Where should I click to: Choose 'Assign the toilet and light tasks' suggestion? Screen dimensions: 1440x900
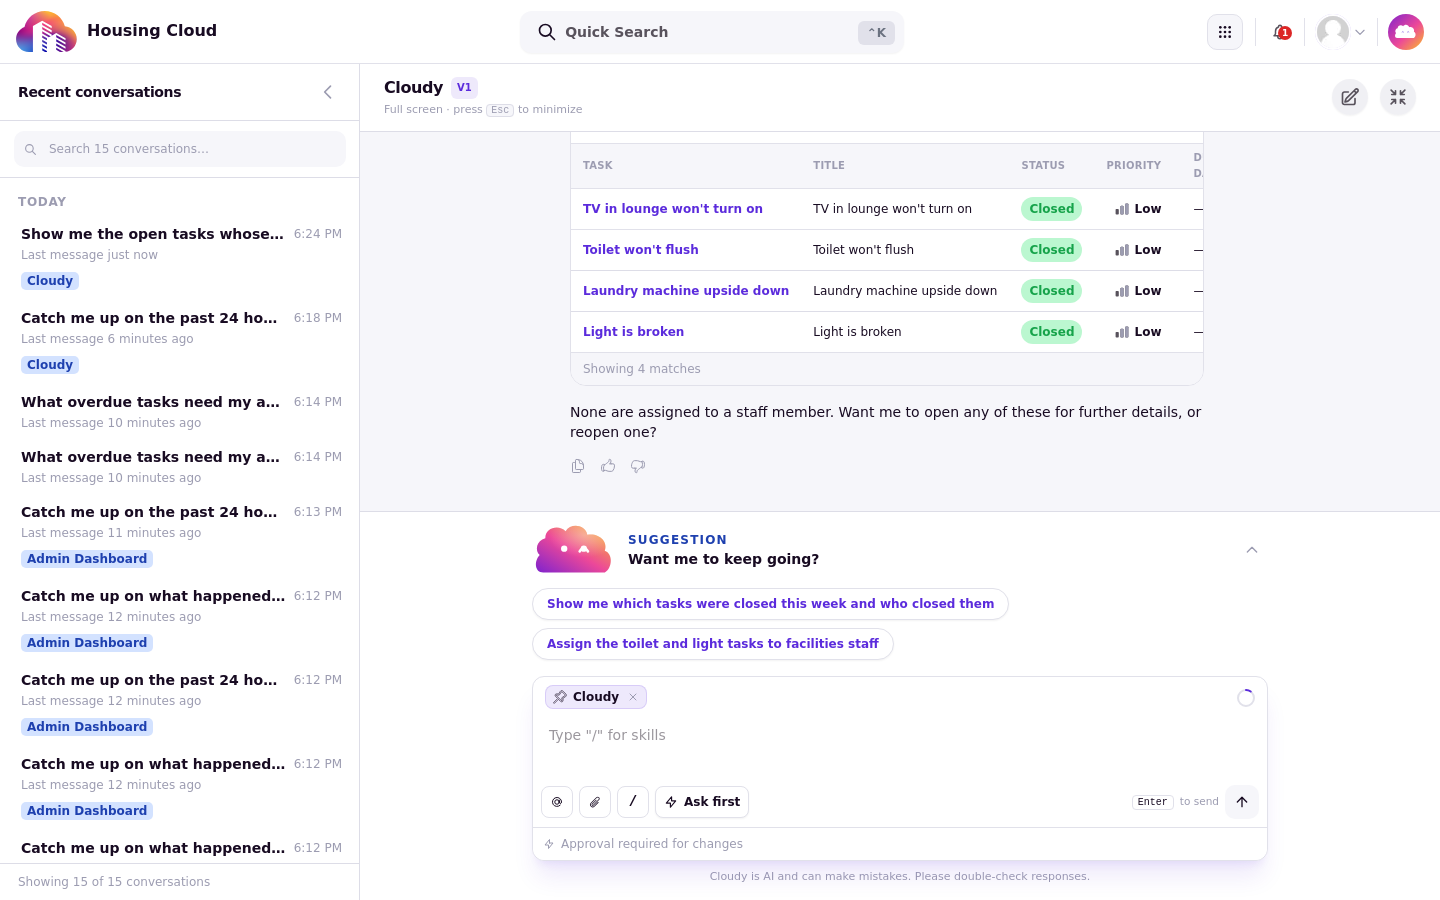[713, 644]
